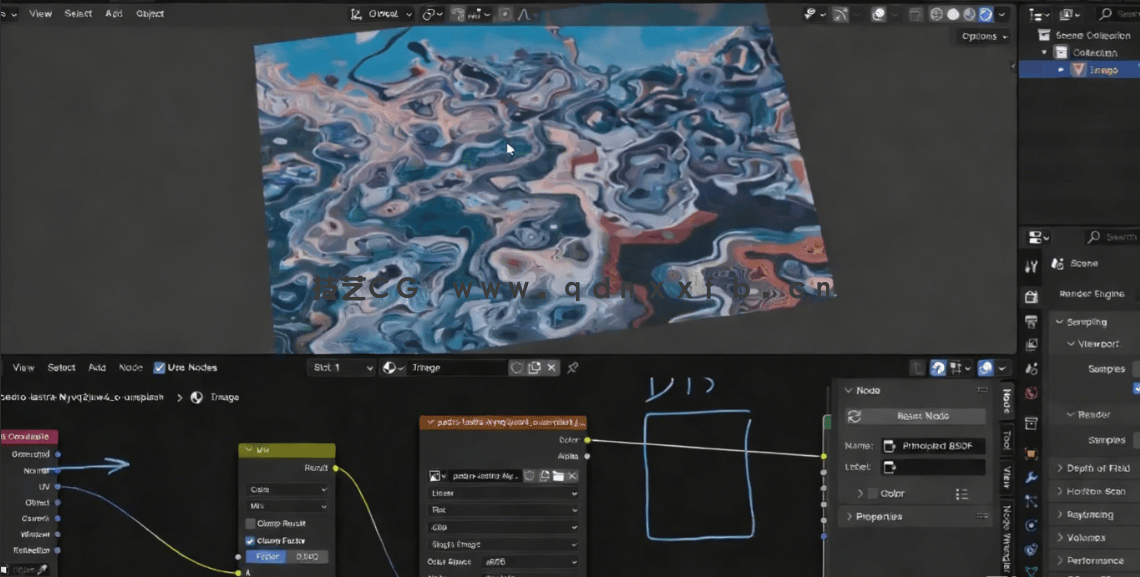
Task: Open the Add menu in the shader editor
Action: tap(97, 367)
